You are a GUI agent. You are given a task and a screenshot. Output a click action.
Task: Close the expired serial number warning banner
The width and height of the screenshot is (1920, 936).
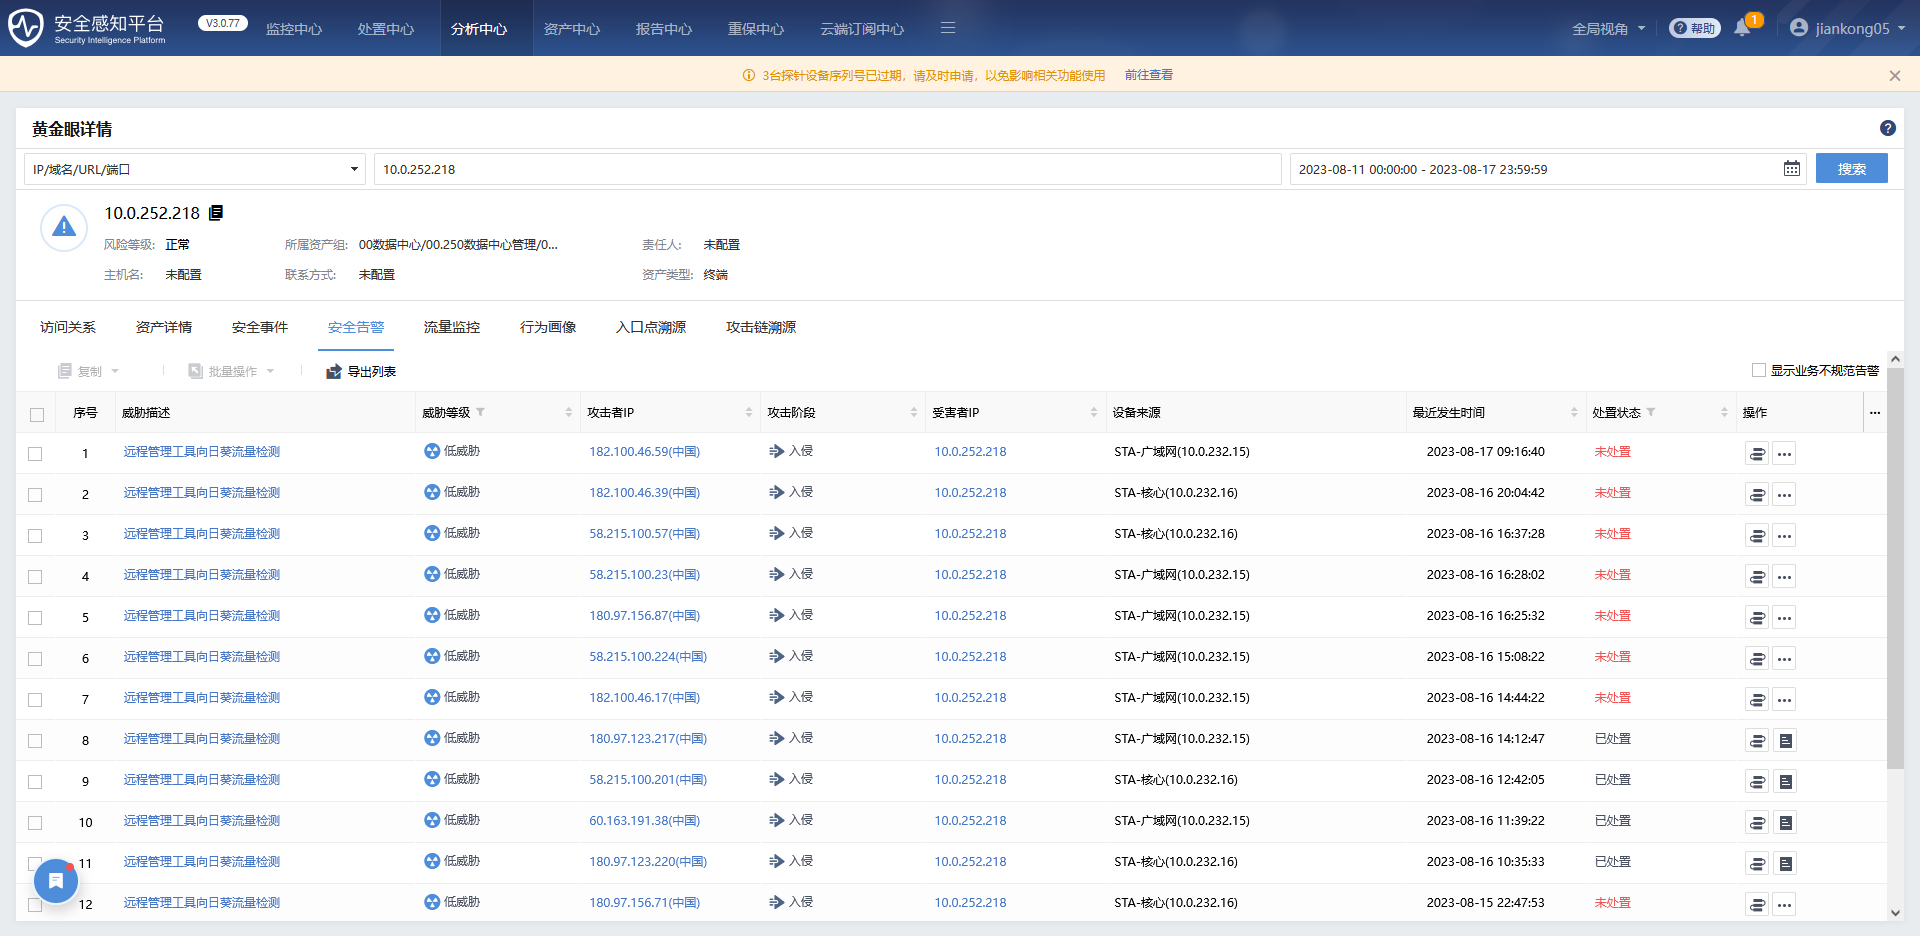click(1895, 75)
